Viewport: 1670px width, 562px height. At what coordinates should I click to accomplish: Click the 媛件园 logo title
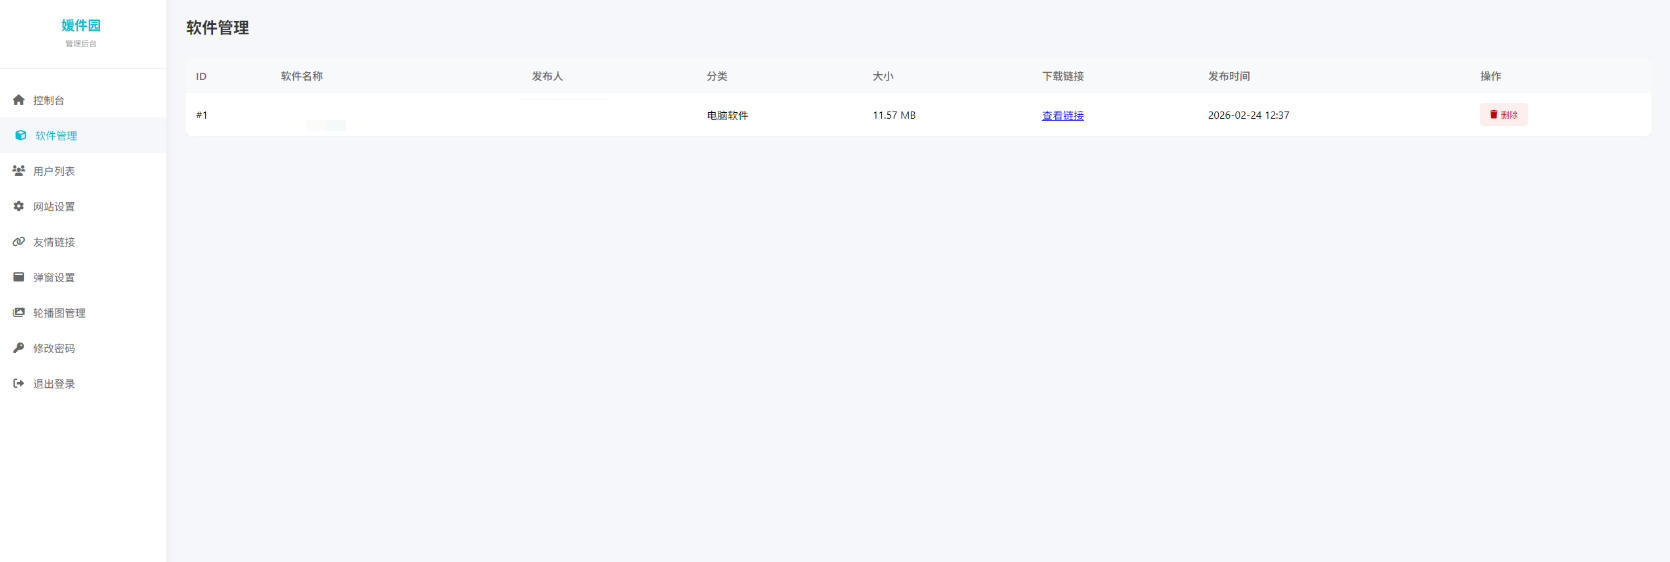pos(81,25)
